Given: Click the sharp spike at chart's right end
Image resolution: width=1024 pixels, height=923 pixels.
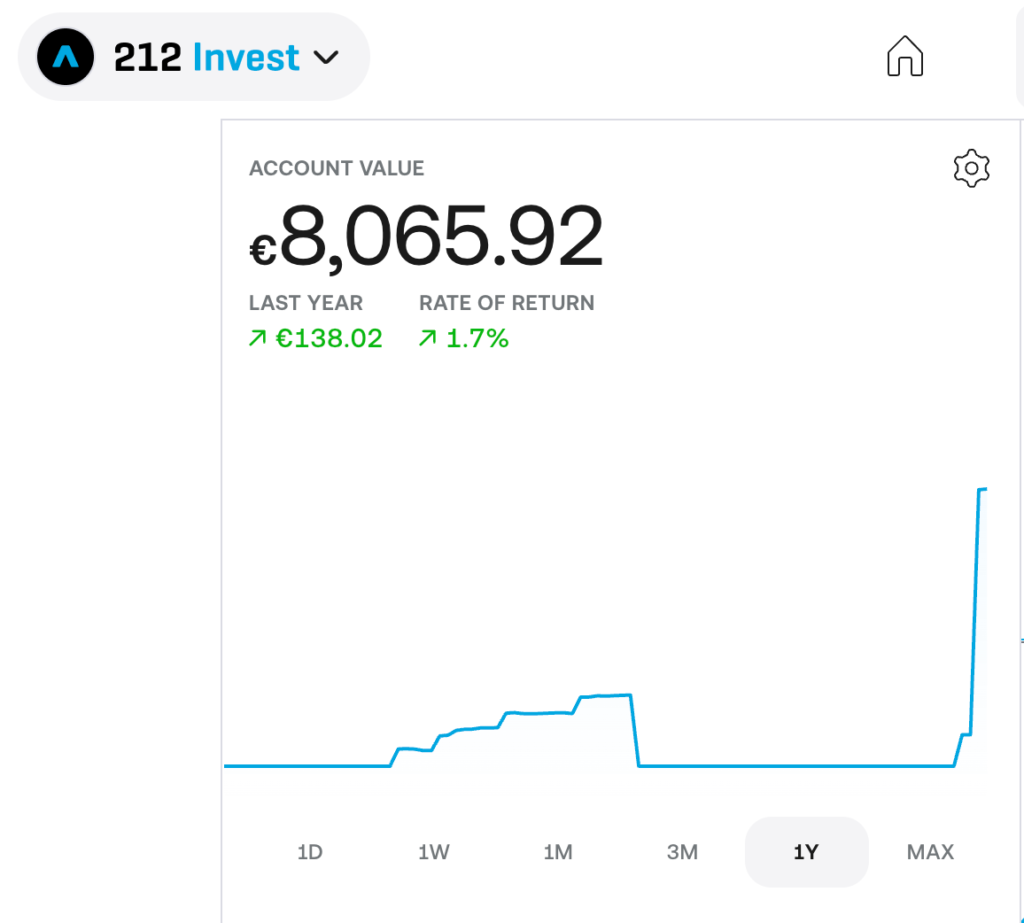Looking at the screenshot, I should (x=976, y=600).
